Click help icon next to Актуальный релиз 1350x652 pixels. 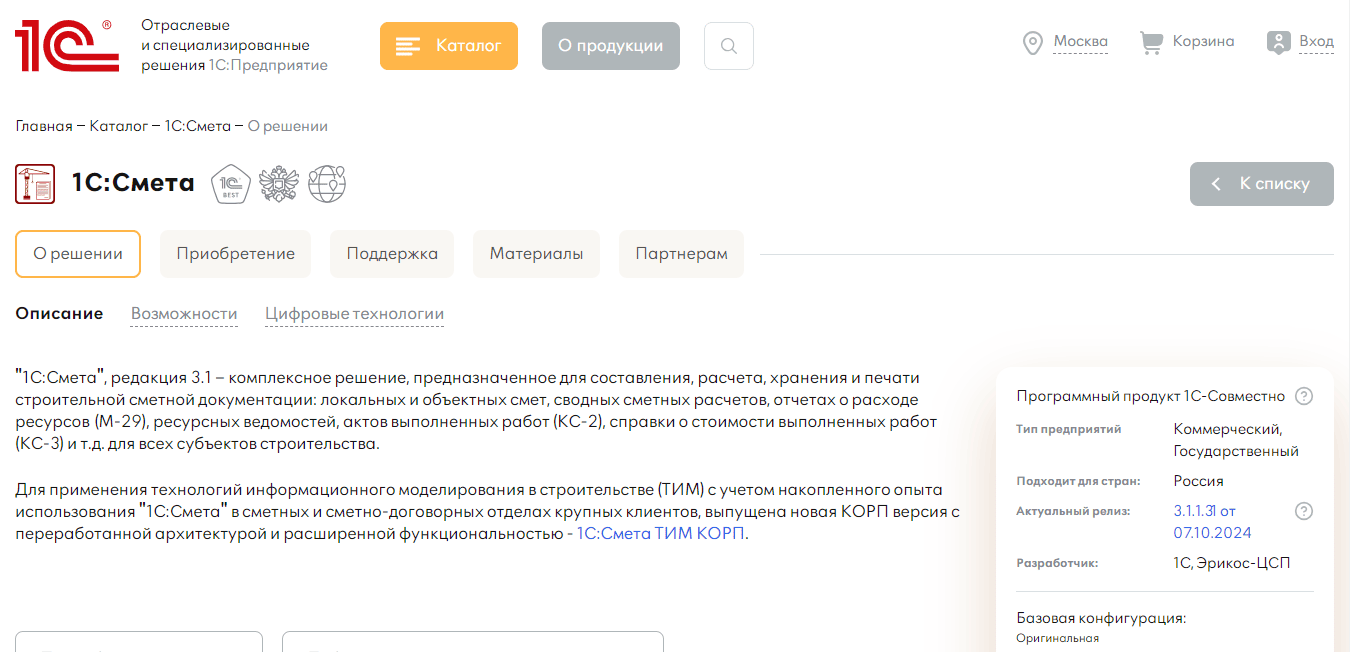(1304, 511)
